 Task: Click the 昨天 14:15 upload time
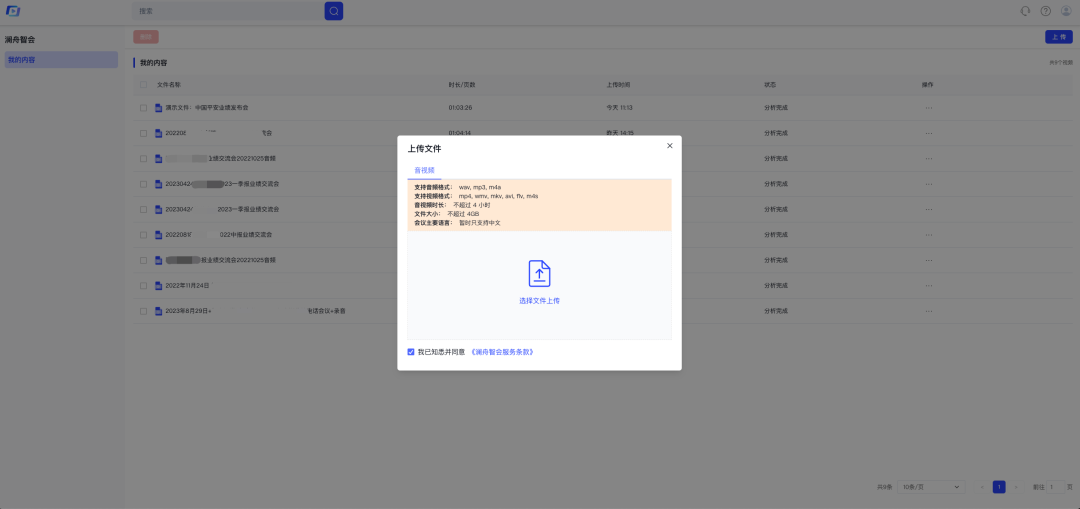point(620,134)
